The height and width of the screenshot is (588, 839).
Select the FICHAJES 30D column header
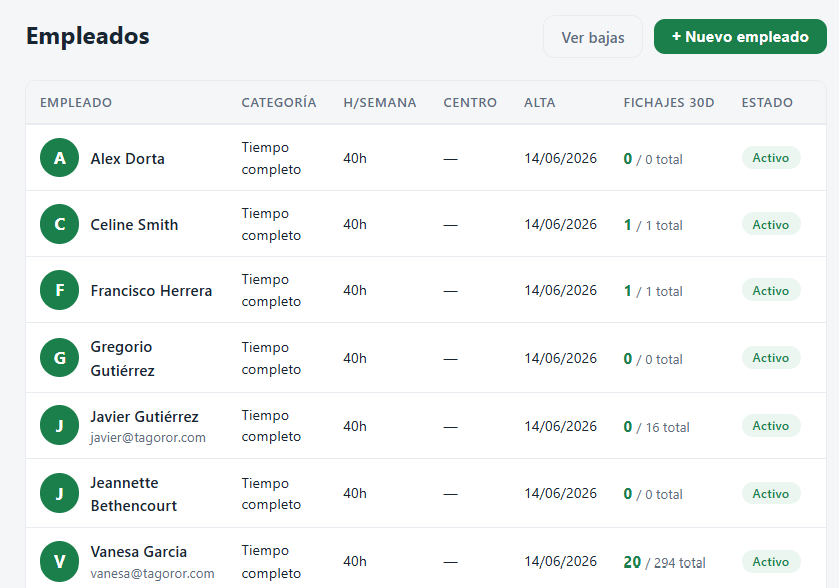point(669,103)
